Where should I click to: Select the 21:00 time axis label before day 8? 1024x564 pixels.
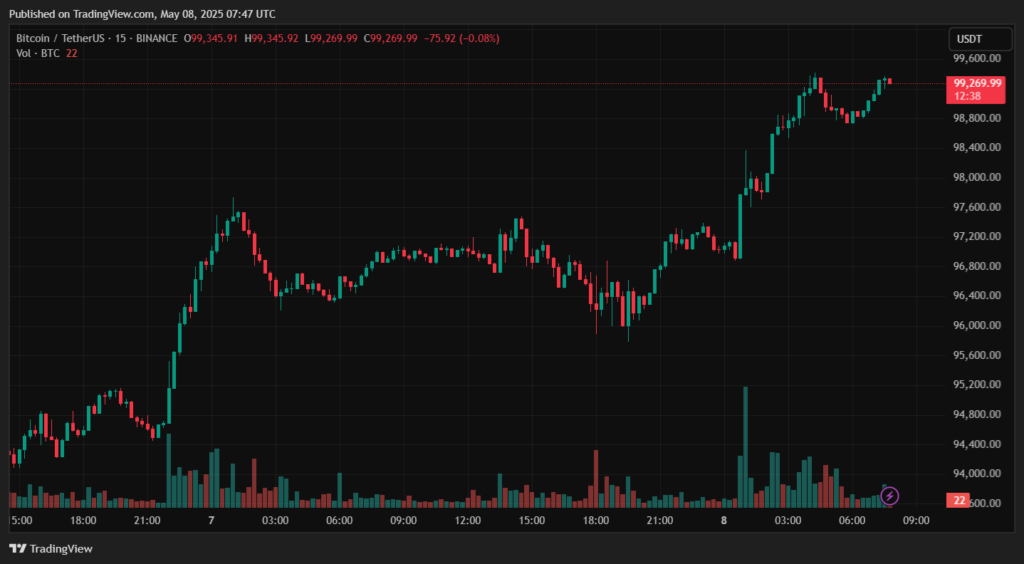pos(659,521)
